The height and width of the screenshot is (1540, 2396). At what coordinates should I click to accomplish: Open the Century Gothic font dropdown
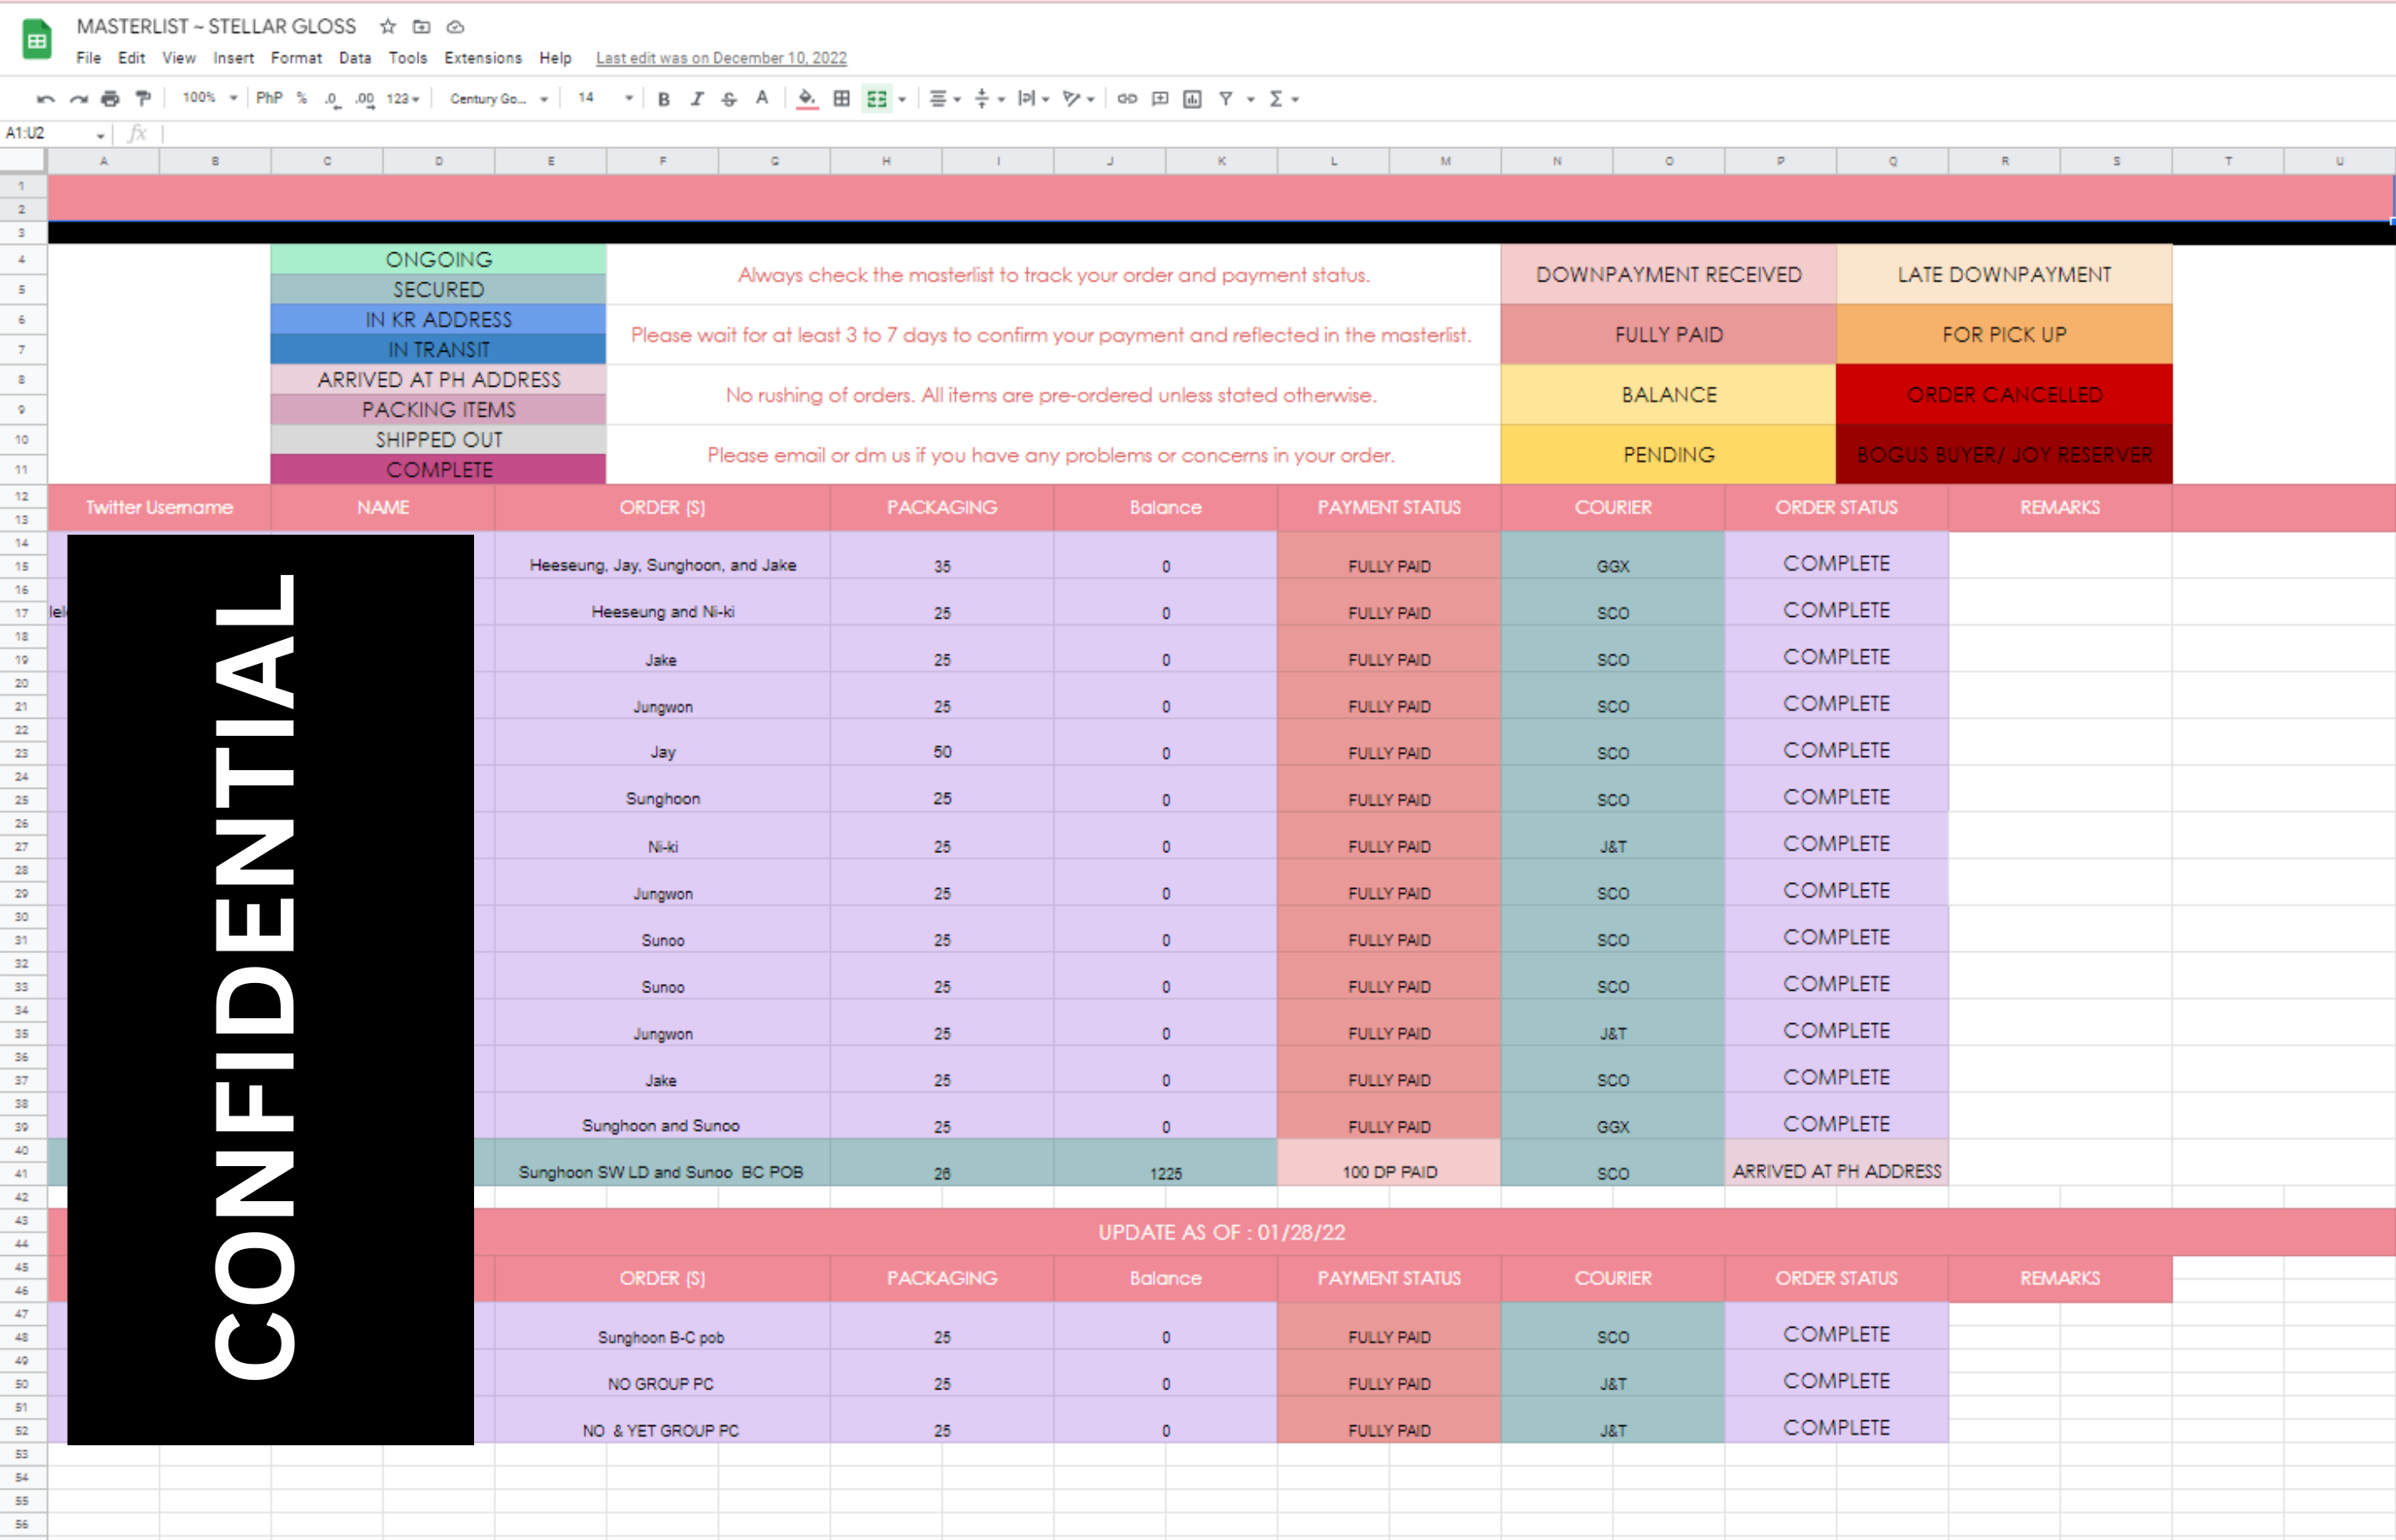pos(498,98)
